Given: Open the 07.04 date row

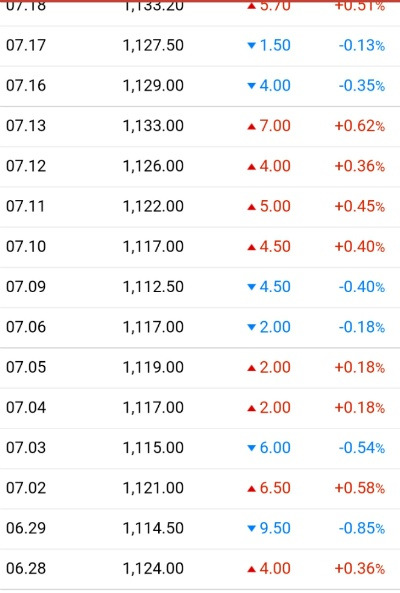Looking at the screenshot, I should click(200, 408).
